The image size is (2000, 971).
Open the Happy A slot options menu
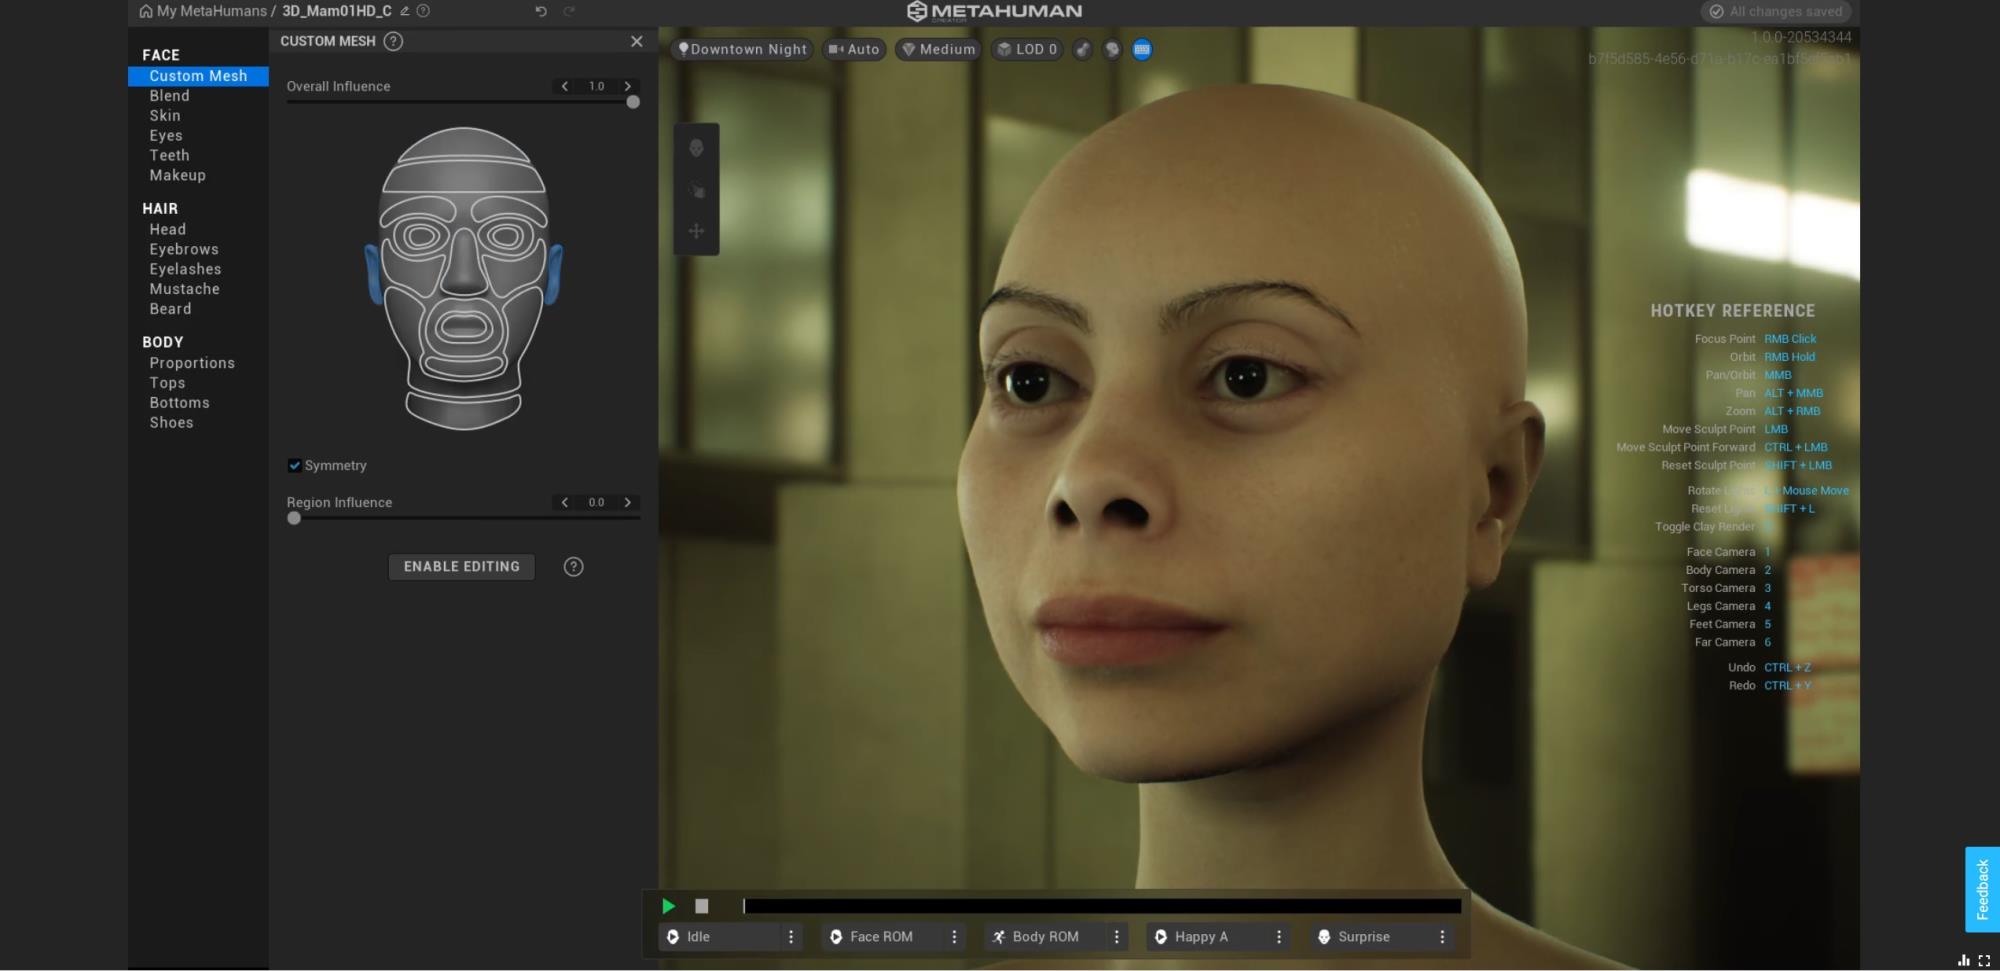1279,937
